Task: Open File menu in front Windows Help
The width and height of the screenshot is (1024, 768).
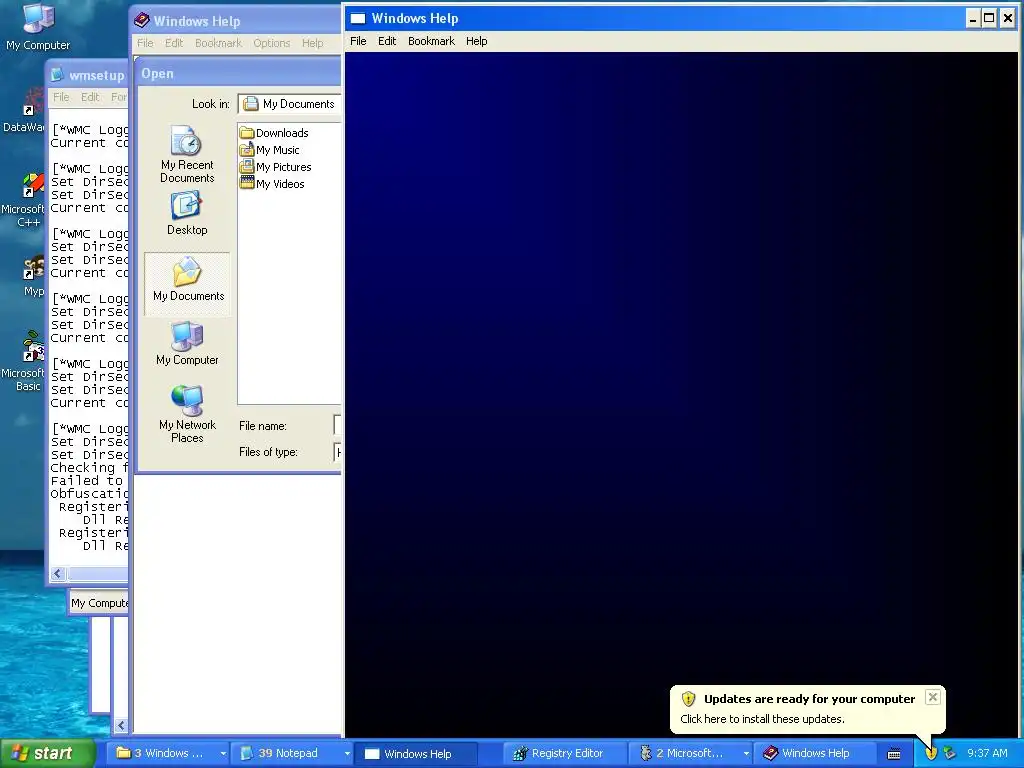Action: (358, 41)
